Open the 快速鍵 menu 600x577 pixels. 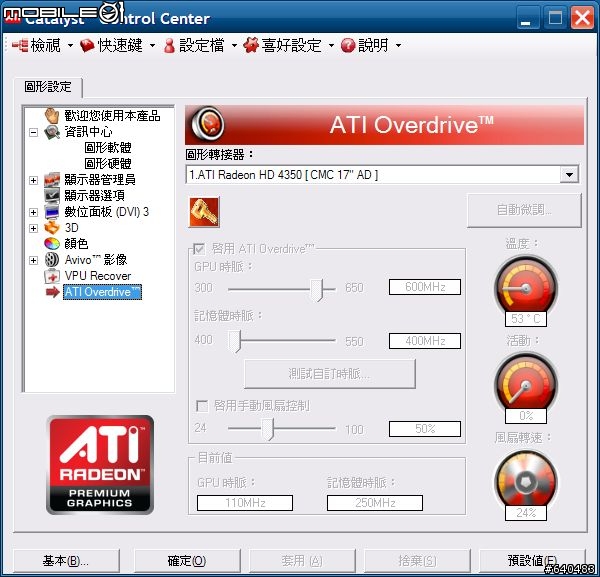[118, 45]
